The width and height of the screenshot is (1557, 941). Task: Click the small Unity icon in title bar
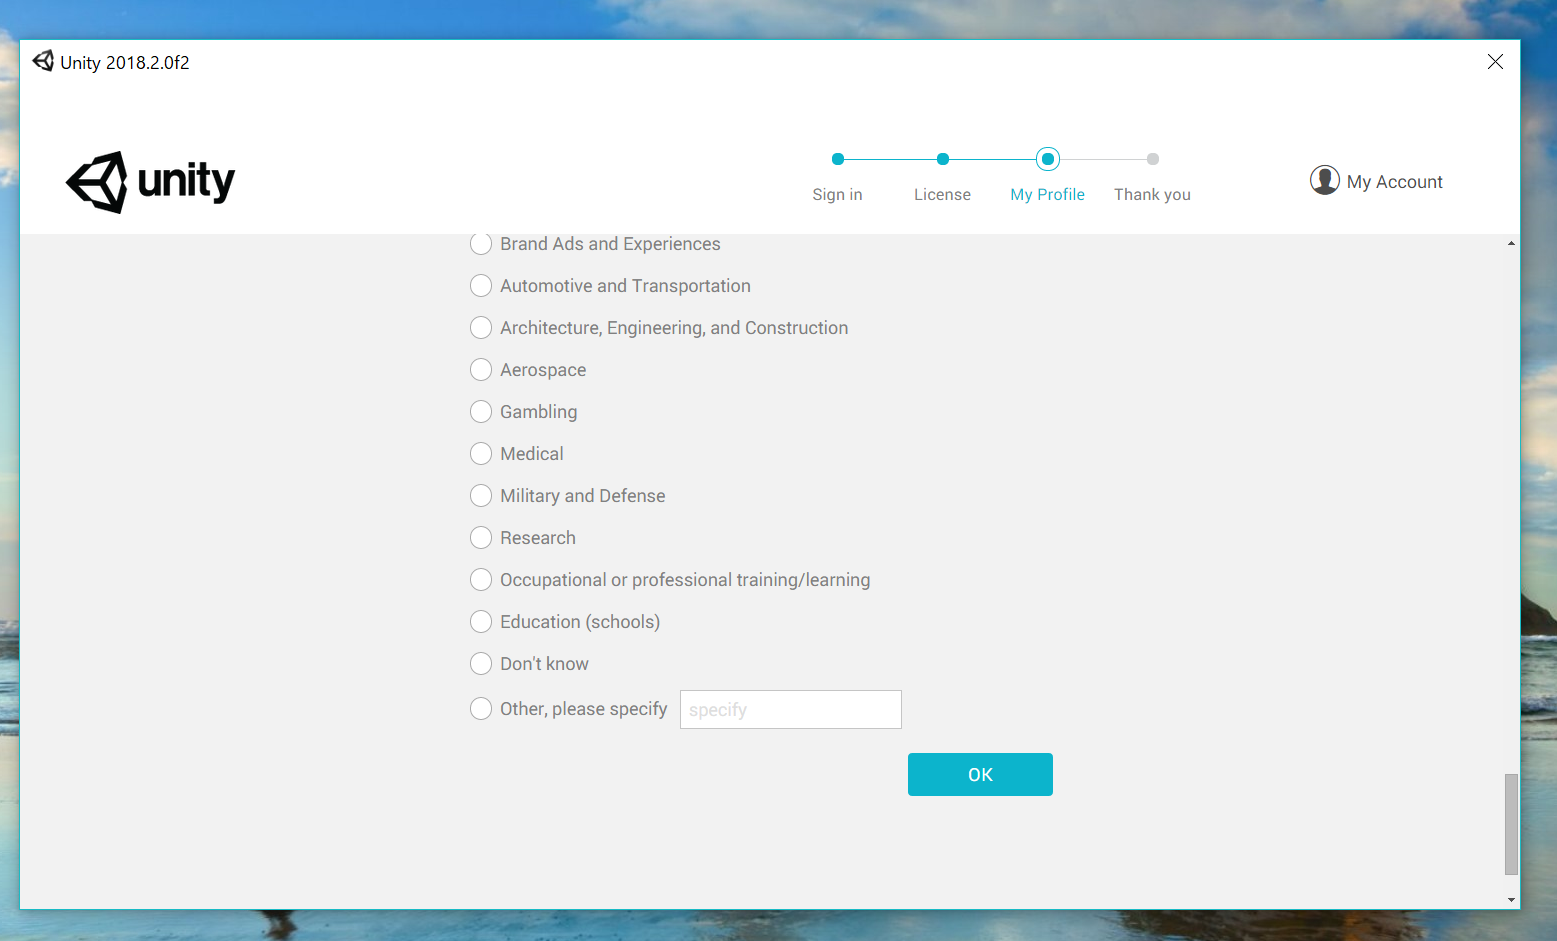(x=43, y=62)
